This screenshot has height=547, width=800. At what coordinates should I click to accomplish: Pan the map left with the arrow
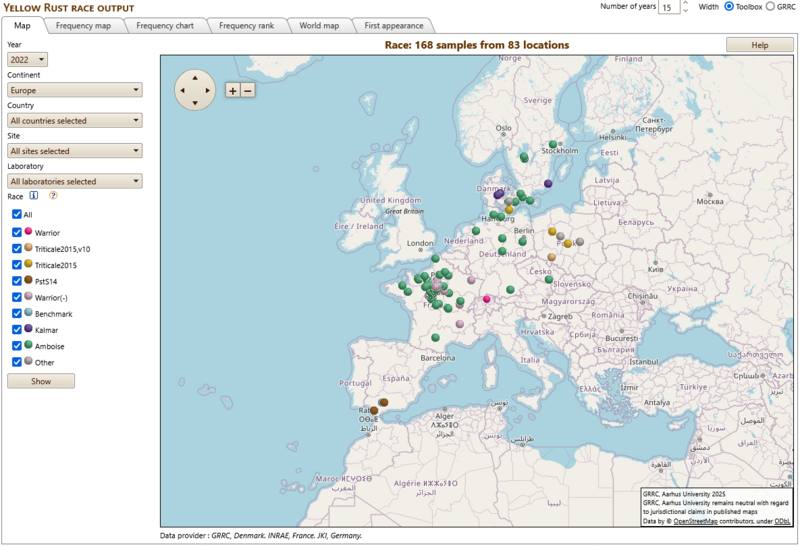click(x=181, y=90)
